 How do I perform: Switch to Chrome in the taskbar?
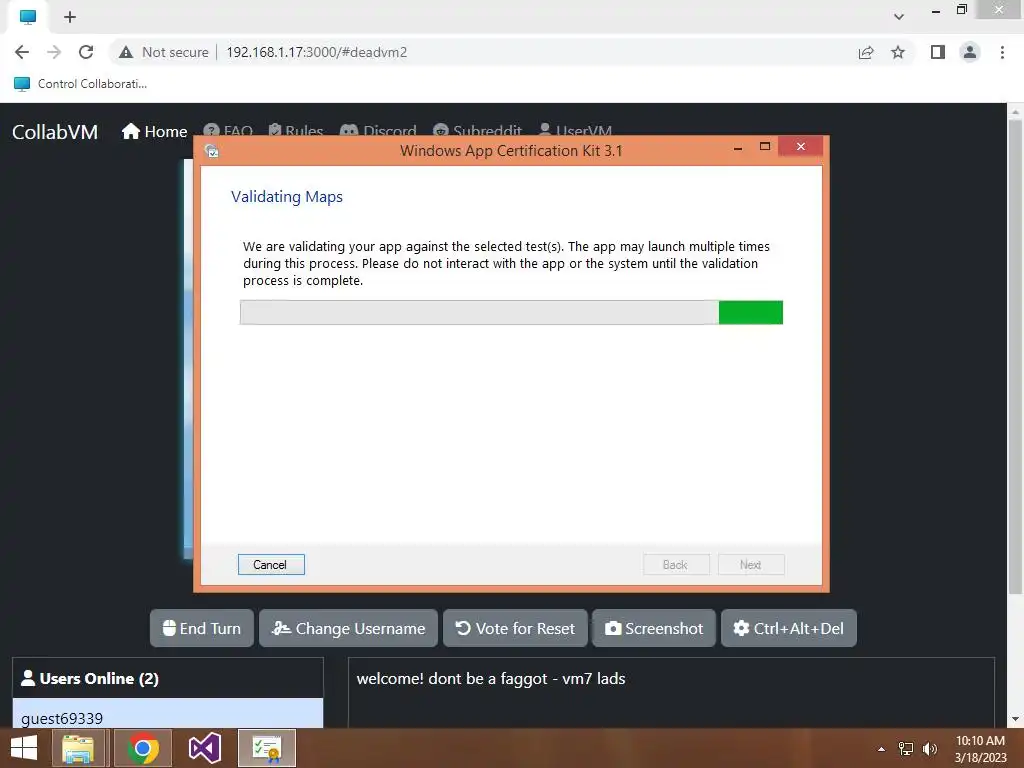pyautogui.click(x=143, y=748)
